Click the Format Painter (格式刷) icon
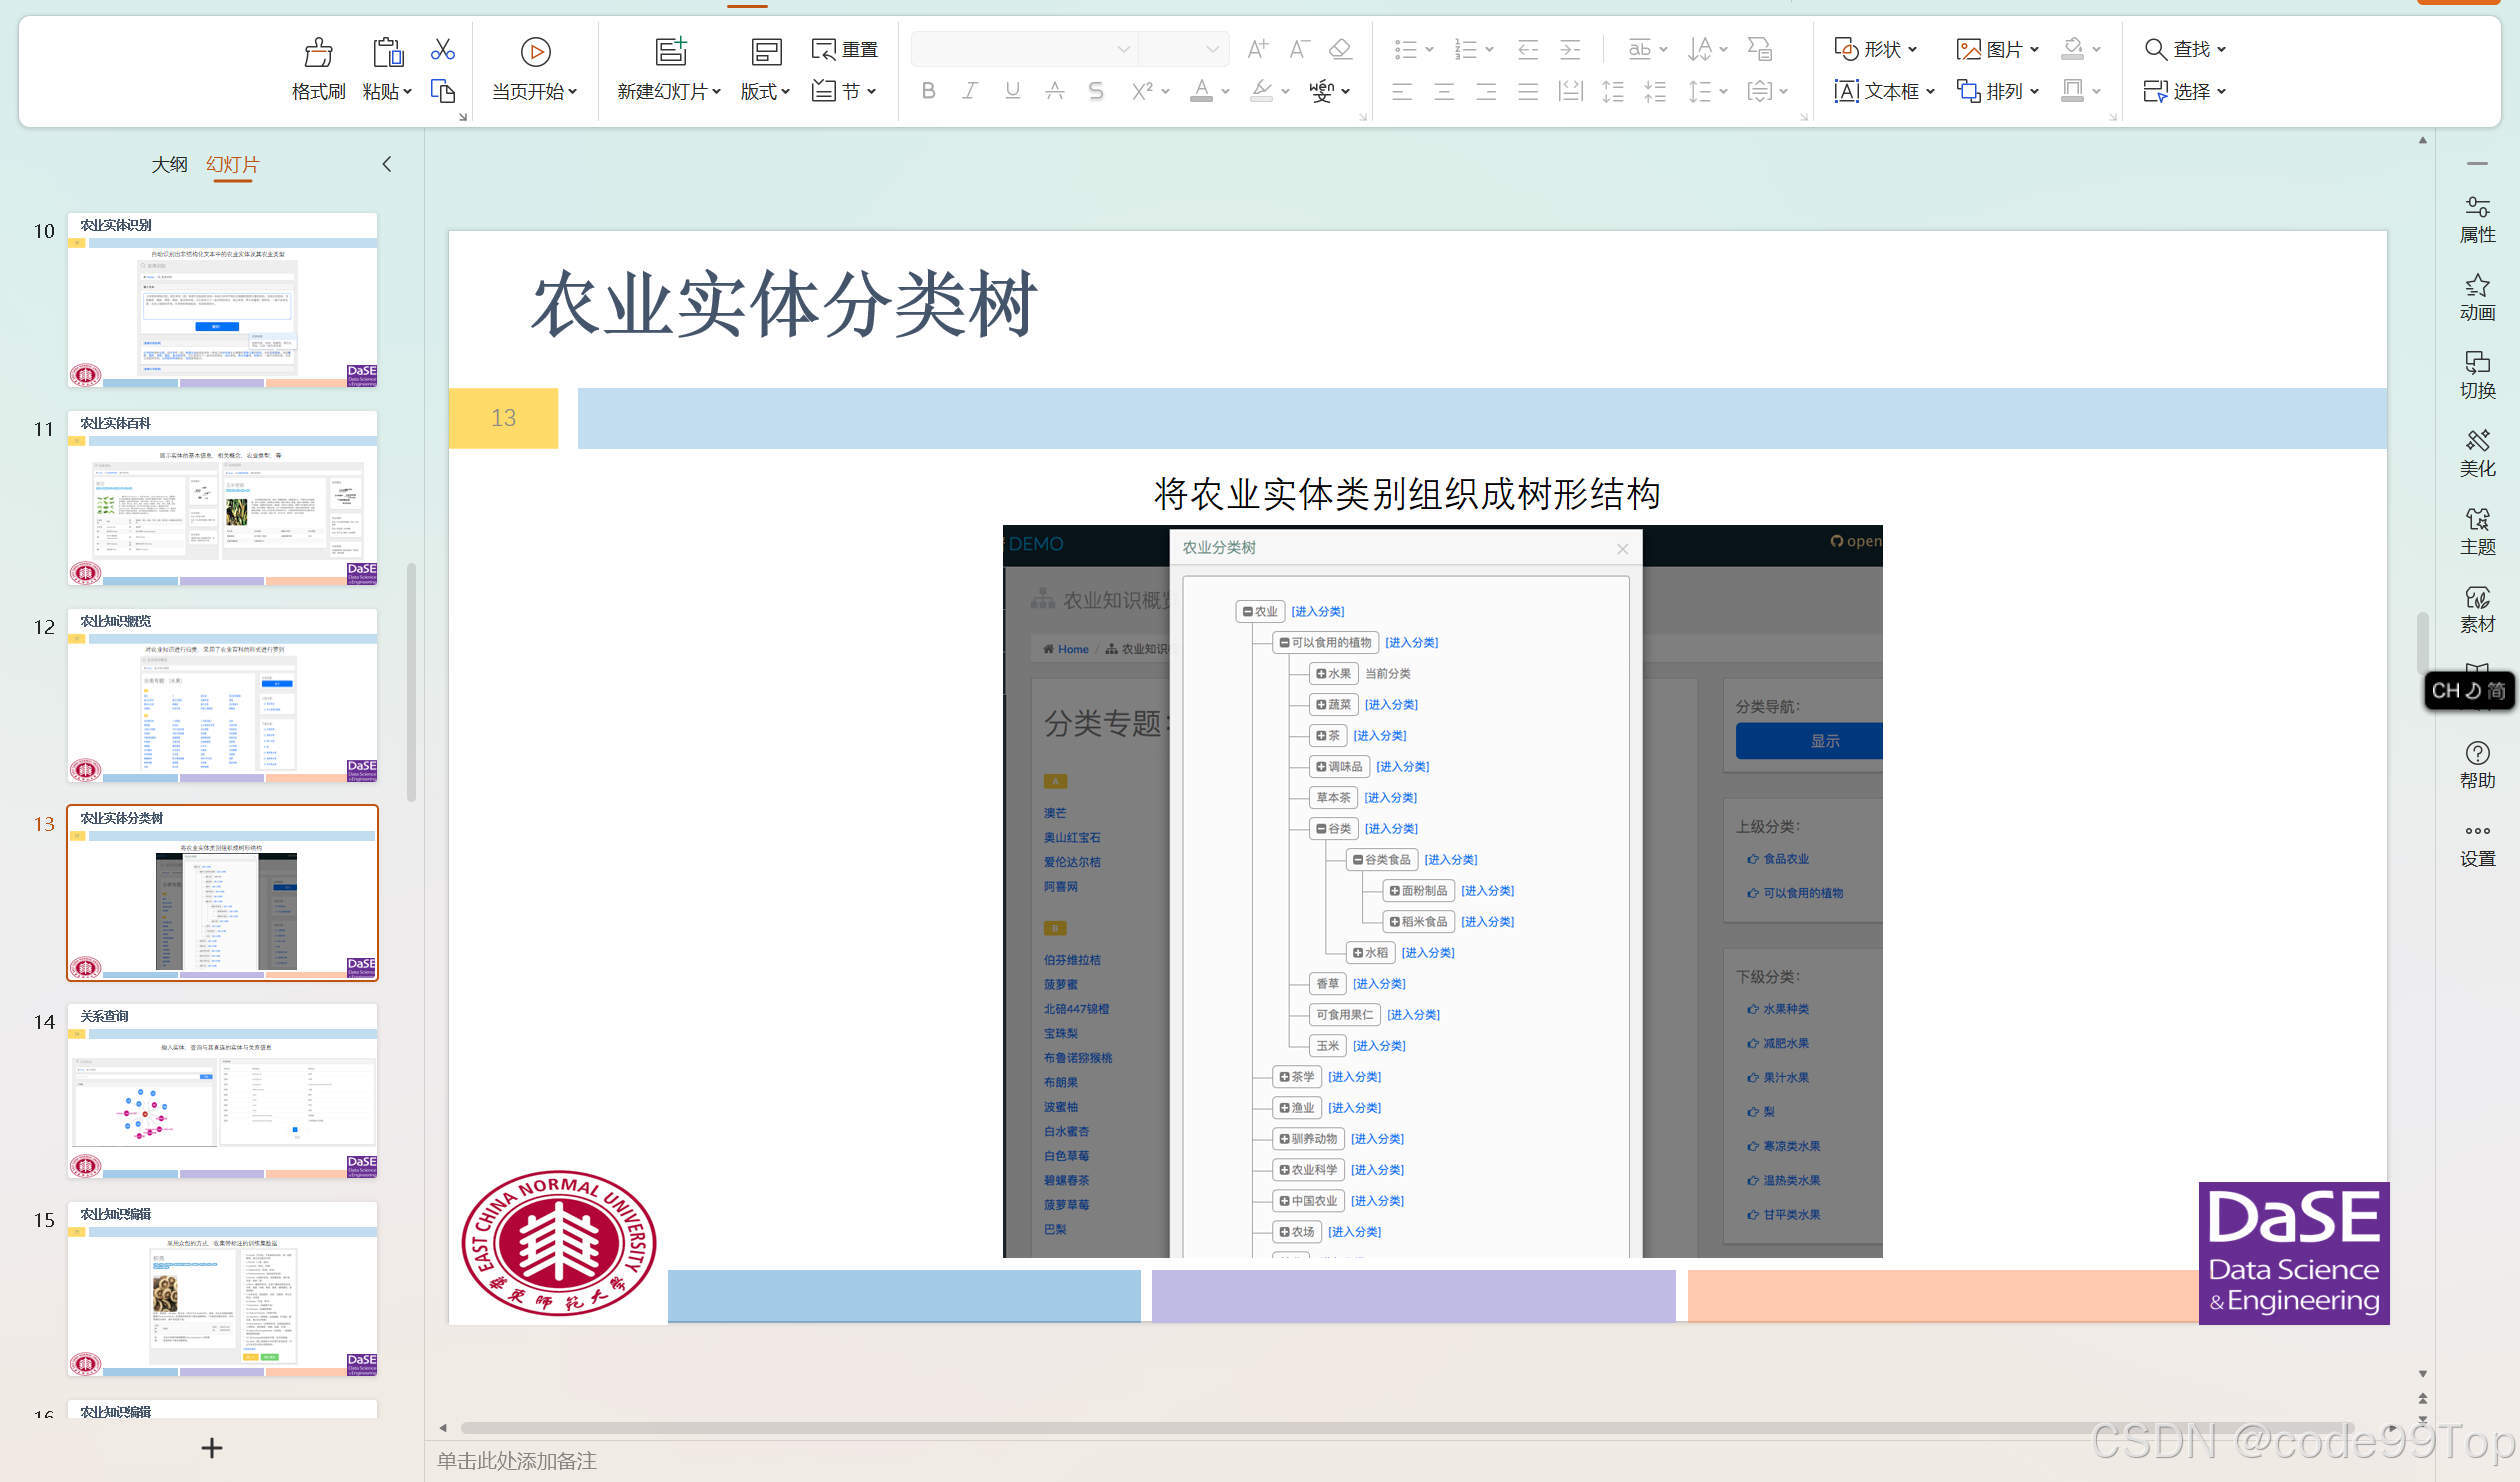This screenshot has height=1482, width=2520. [318, 52]
